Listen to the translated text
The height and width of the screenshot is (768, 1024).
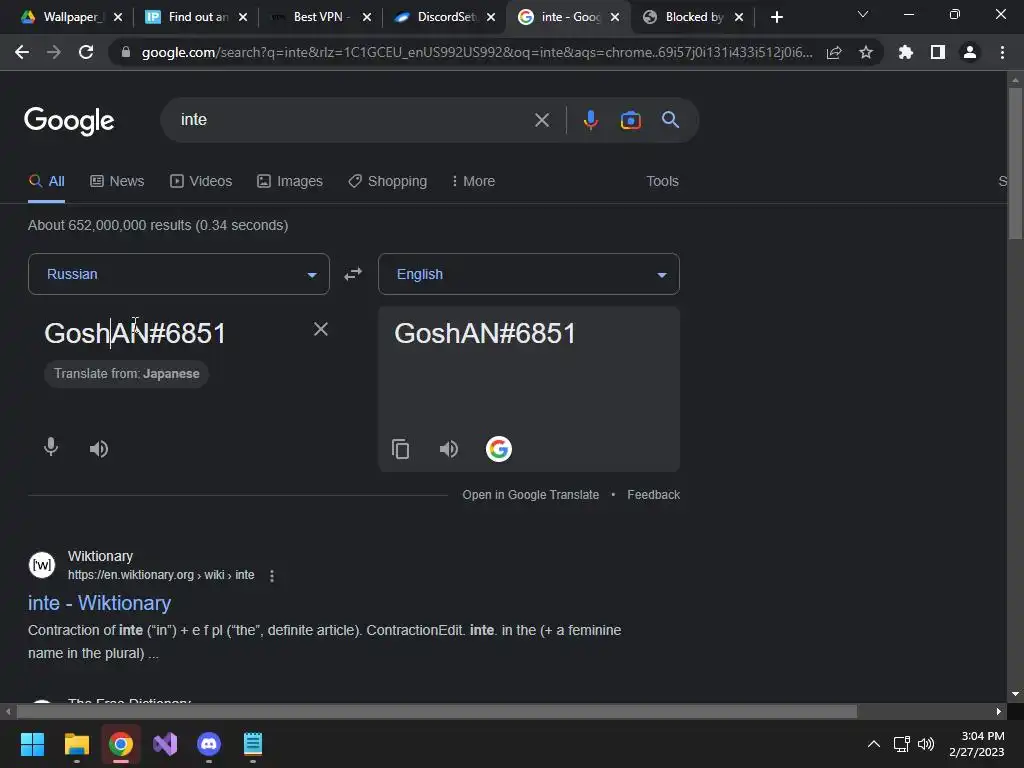click(449, 449)
